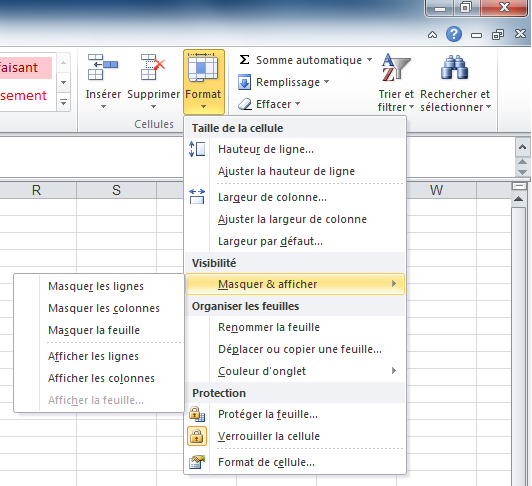
Task: Open Trier et filtrer funnel icon
Action: [x=396, y=68]
